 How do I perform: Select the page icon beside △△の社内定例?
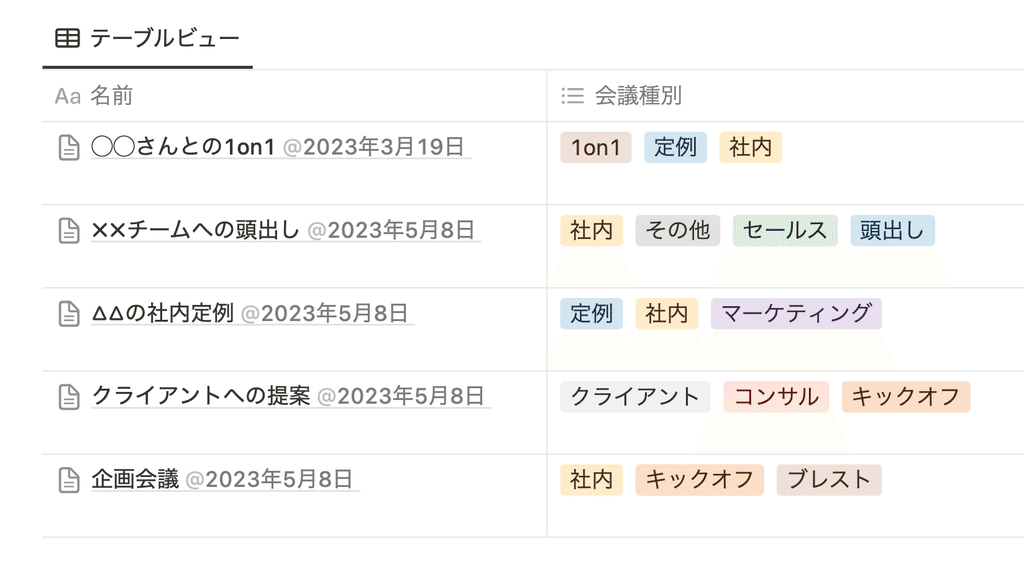click(x=69, y=314)
